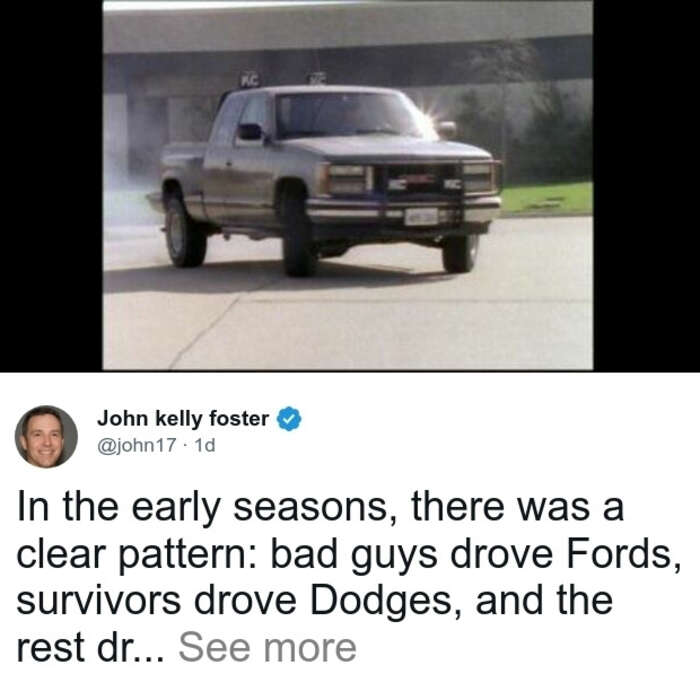Click the 1d post timestamp
This screenshot has height=700, width=700.
[205, 445]
